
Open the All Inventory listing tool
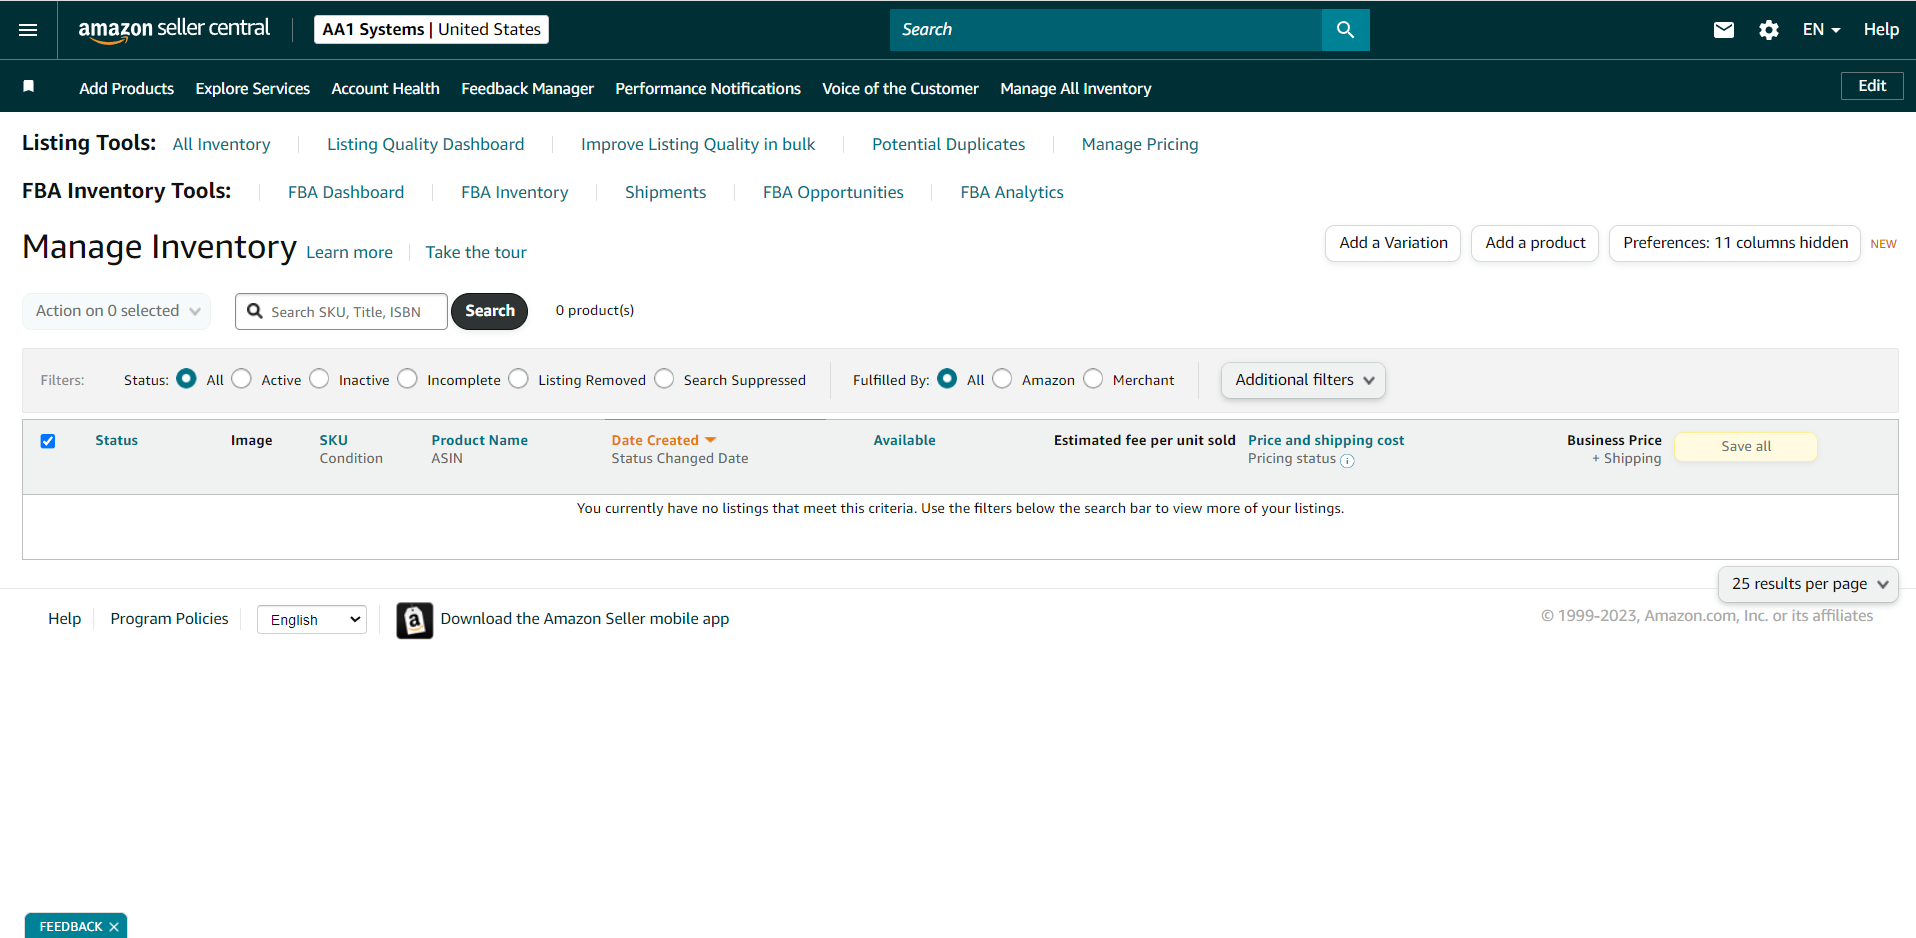point(222,144)
